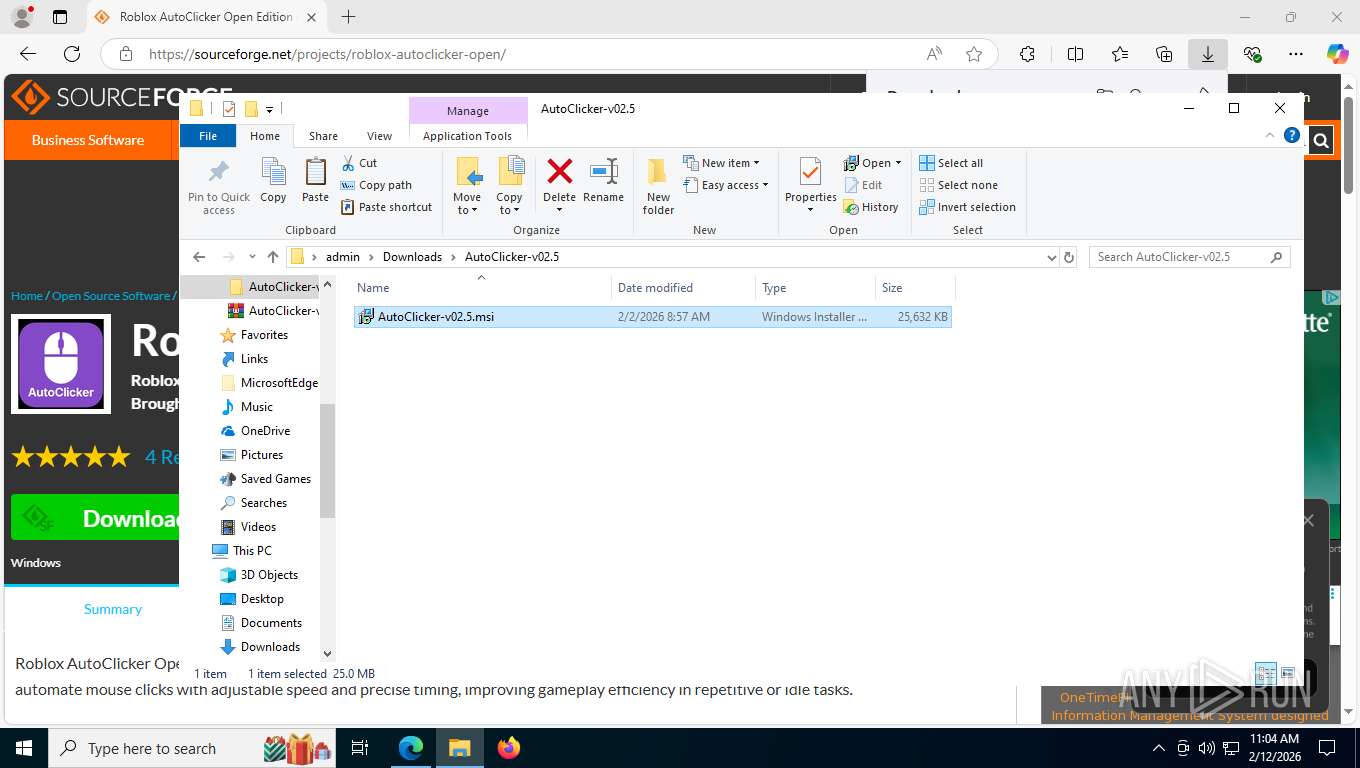
Task: Open Edge Downloads toolbar button
Action: 1208,54
